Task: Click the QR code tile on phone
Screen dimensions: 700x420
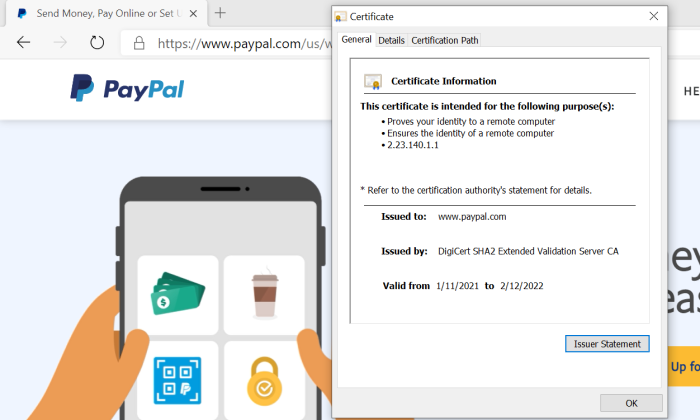Action: tap(178, 380)
